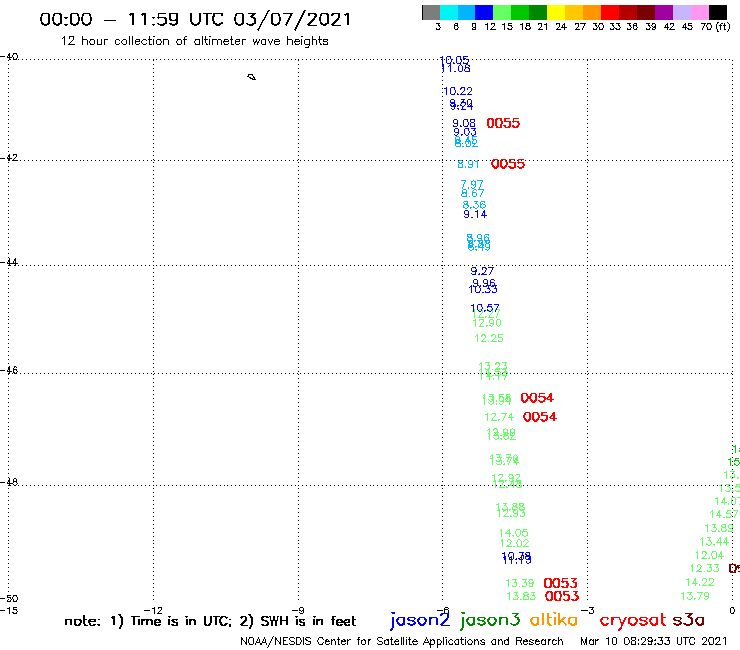Select the wave height value 8.91

point(468,164)
